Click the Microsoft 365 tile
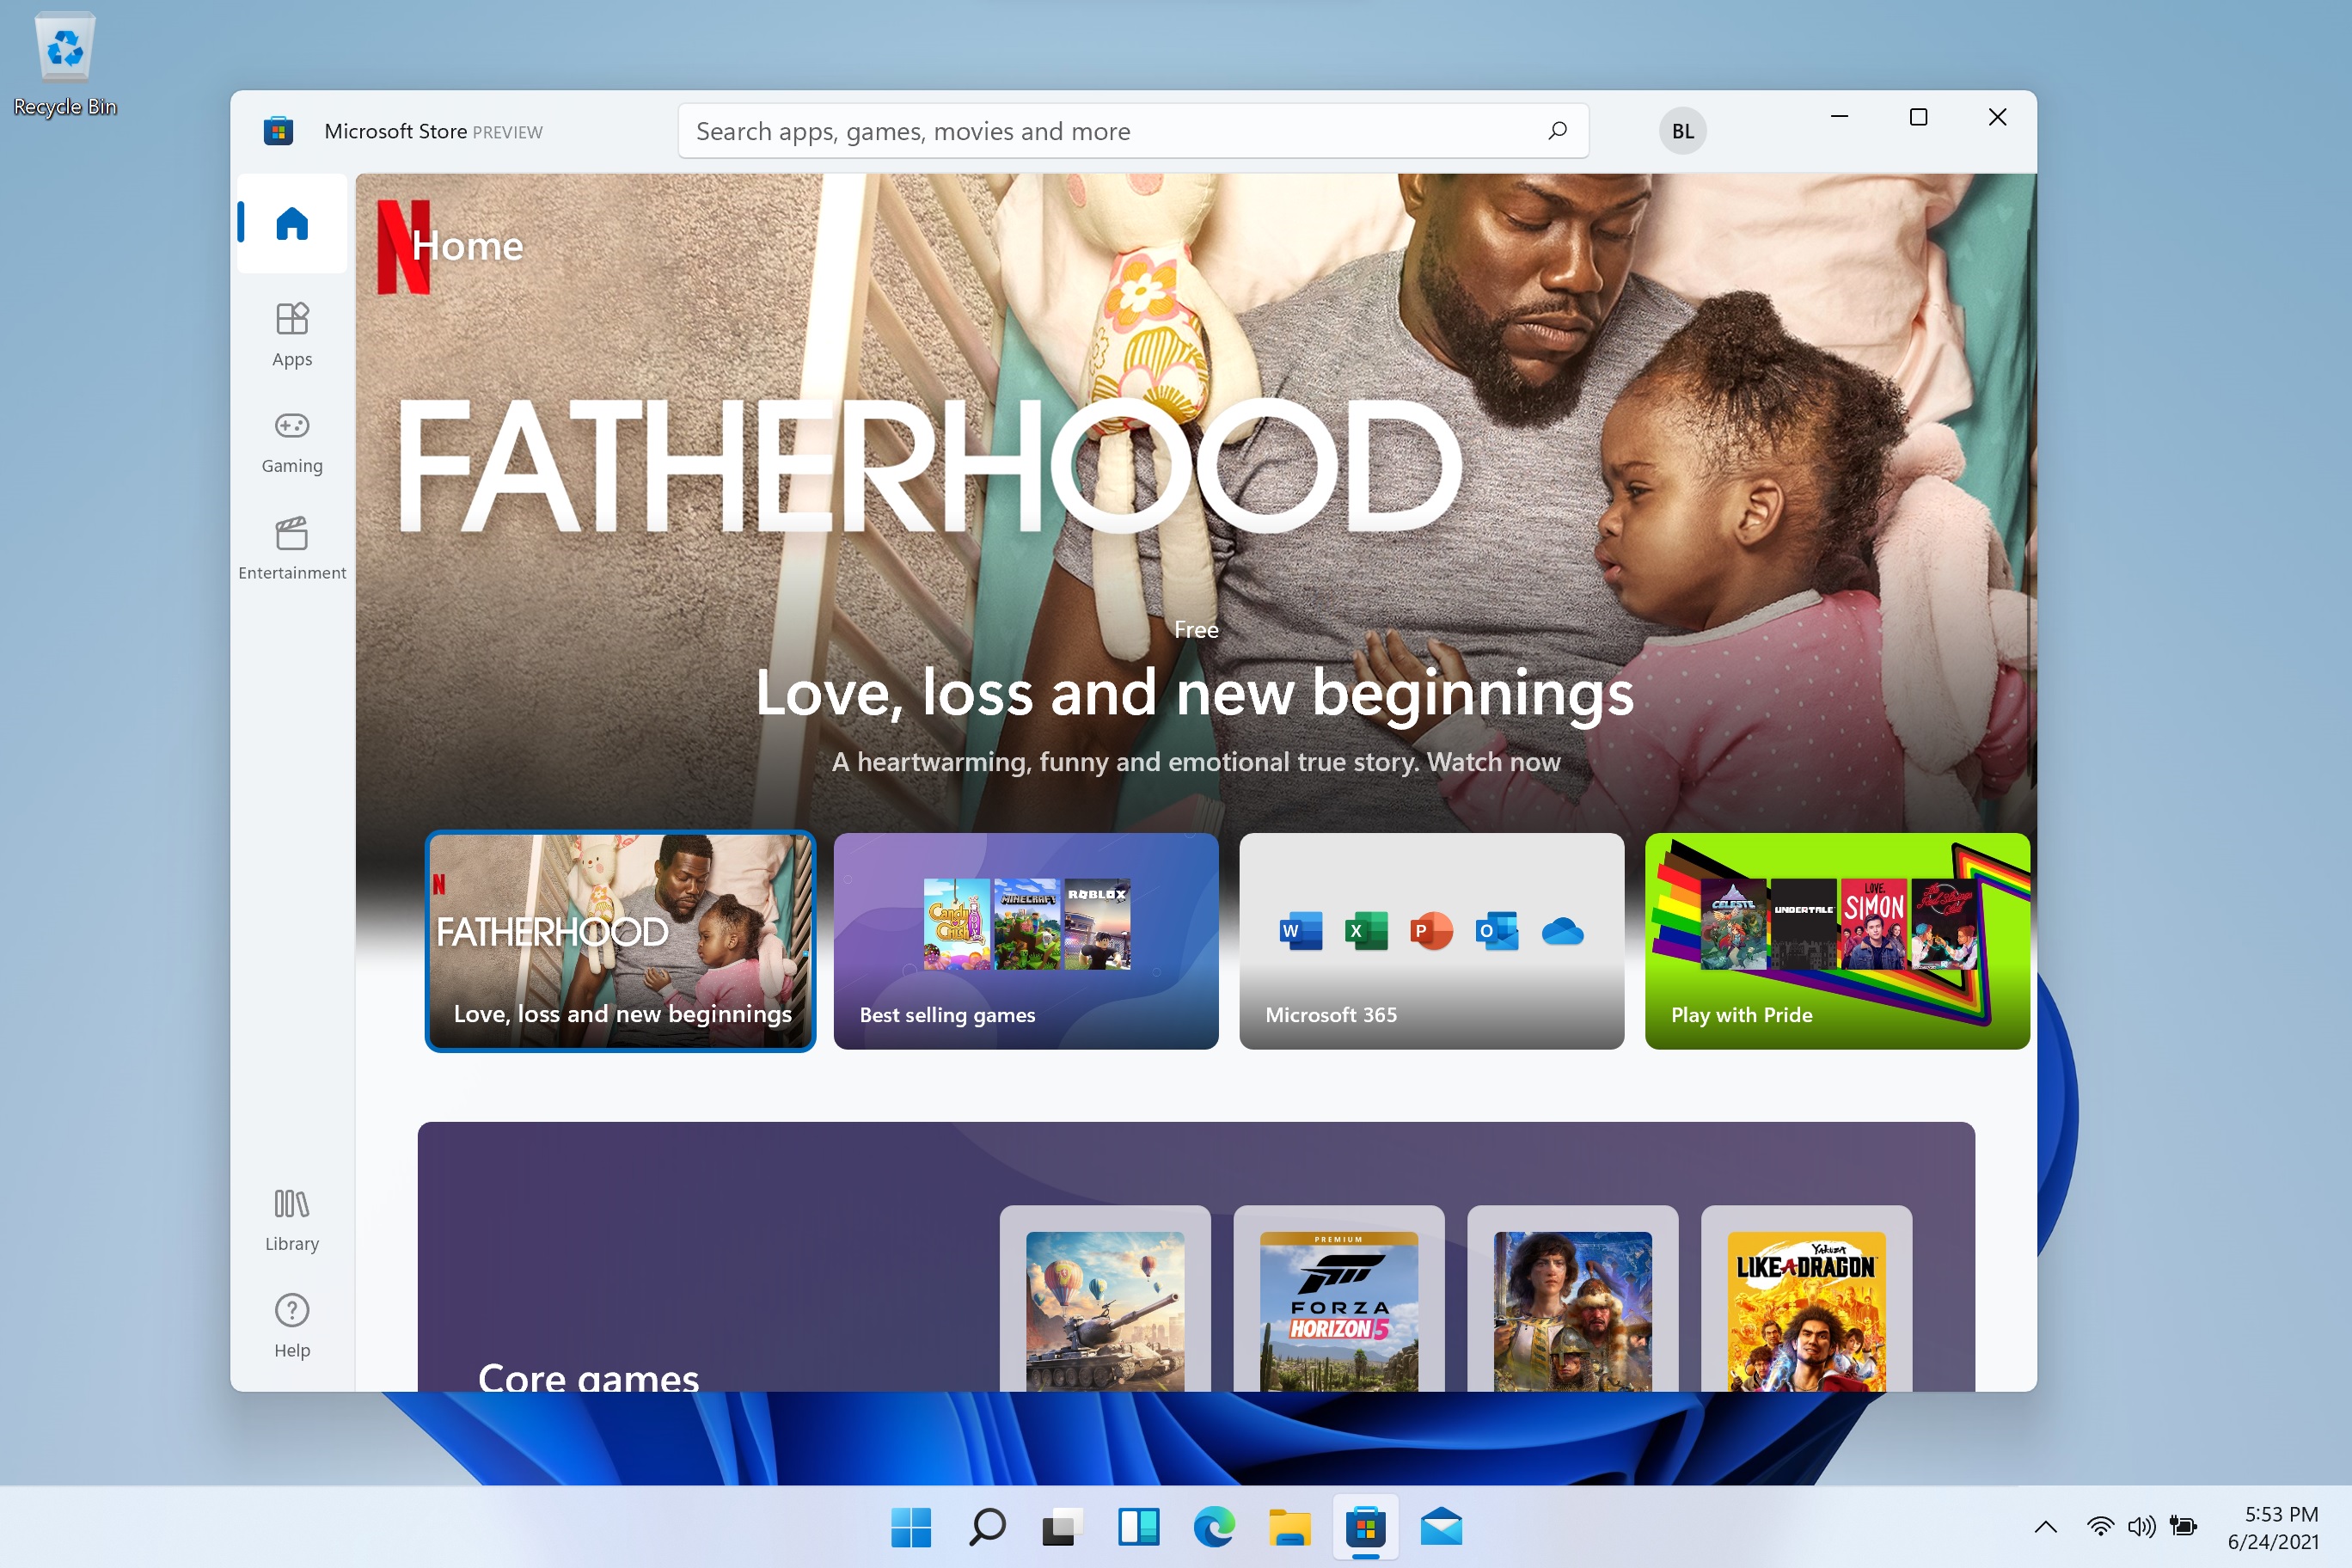This screenshot has width=2352, height=1568. click(1430, 938)
